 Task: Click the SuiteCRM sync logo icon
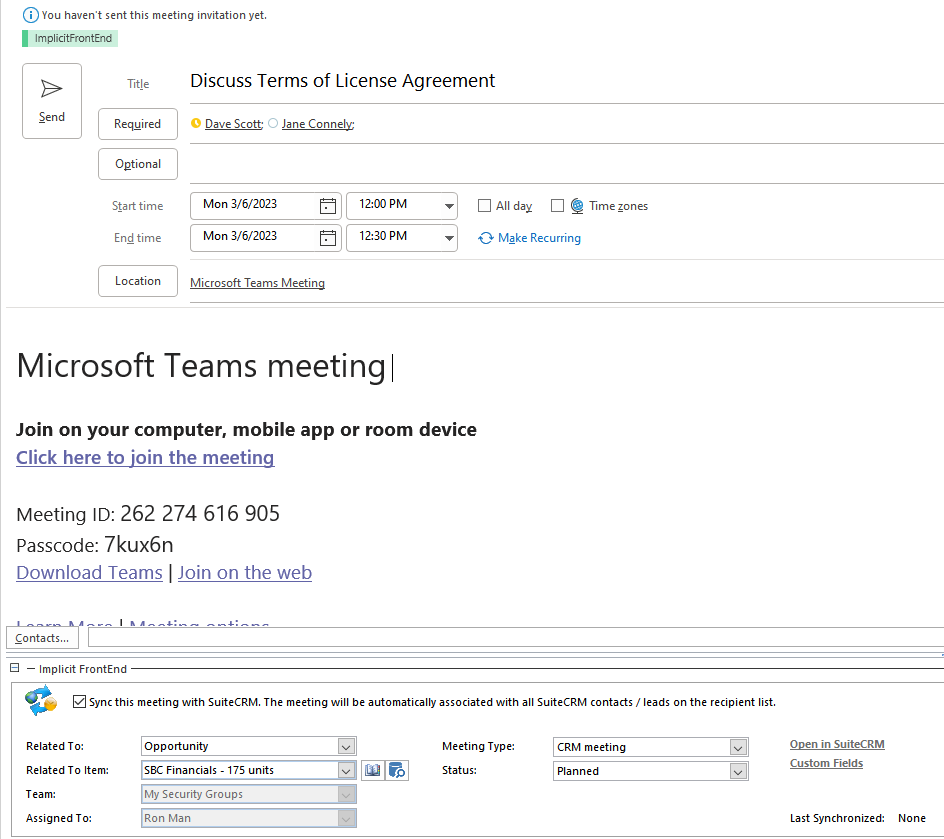(x=41, y=701)
